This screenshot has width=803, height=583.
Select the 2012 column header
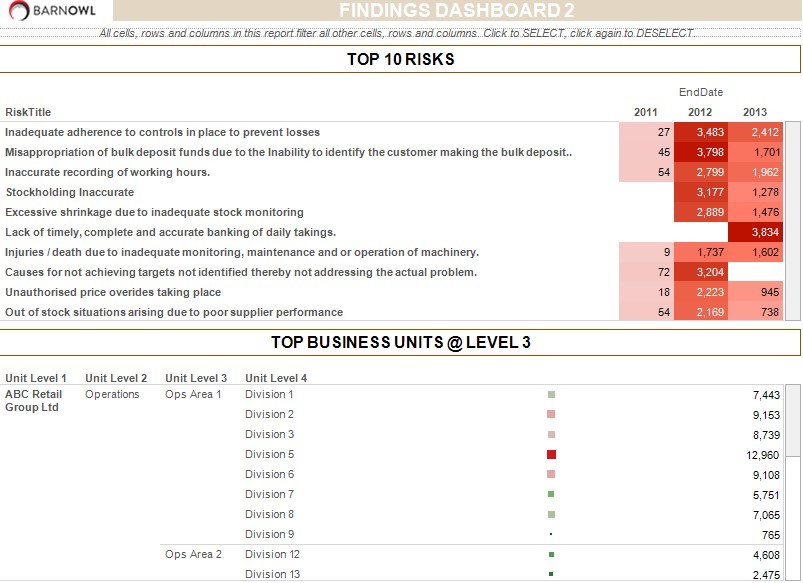click(700, 112)
